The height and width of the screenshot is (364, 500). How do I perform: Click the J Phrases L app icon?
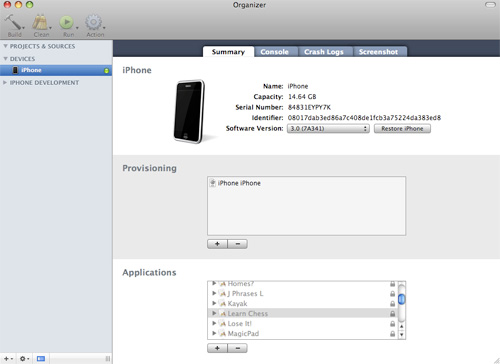[222, 294]
